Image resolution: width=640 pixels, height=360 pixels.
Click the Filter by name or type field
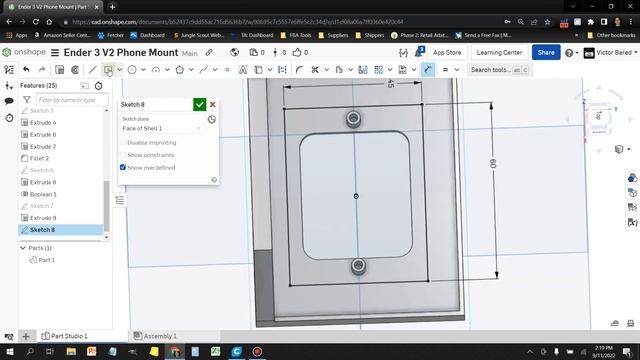click(72, 100)
